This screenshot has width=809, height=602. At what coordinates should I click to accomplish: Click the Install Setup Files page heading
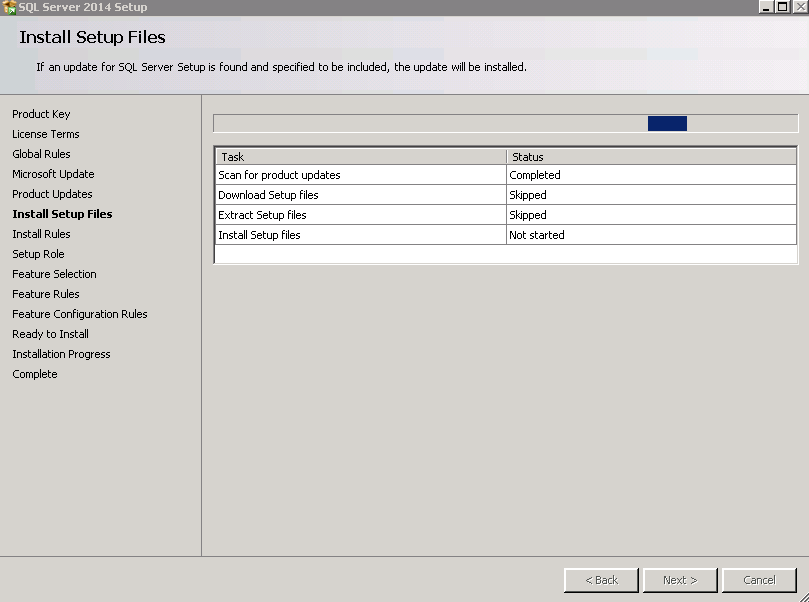(92, 37)
